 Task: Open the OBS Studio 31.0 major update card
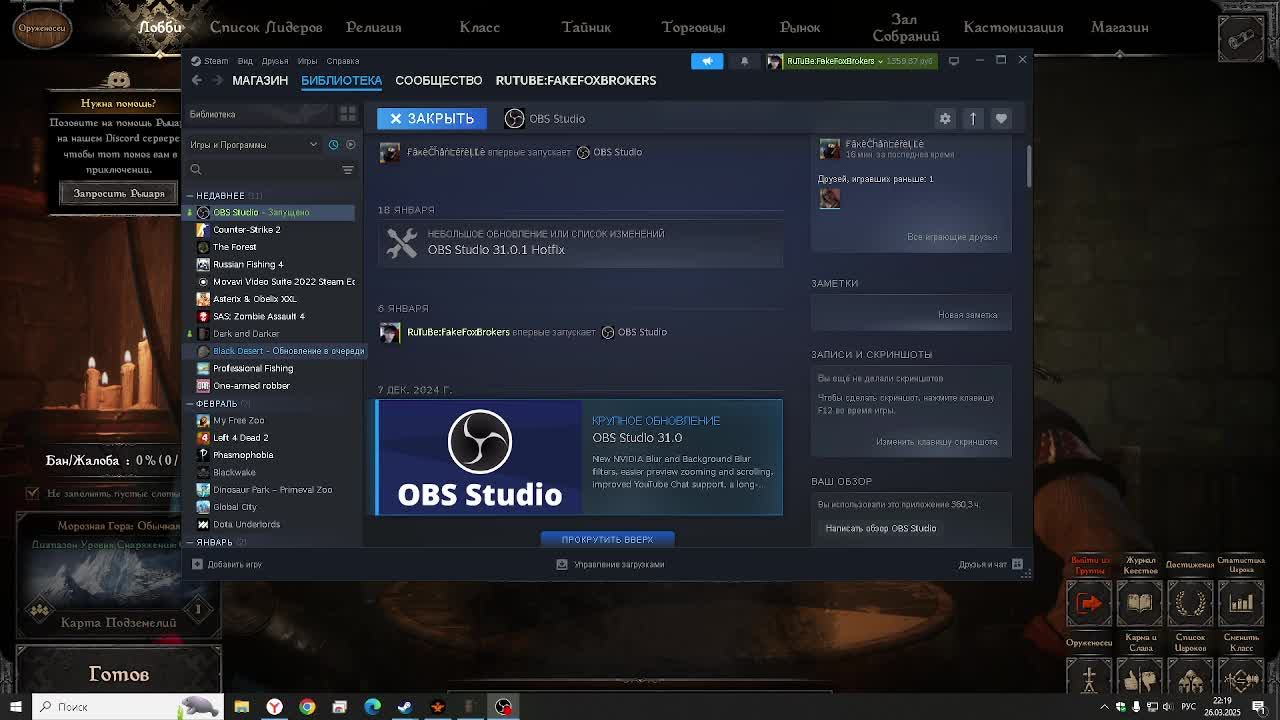pyautogui.click(x=579, y=457)
